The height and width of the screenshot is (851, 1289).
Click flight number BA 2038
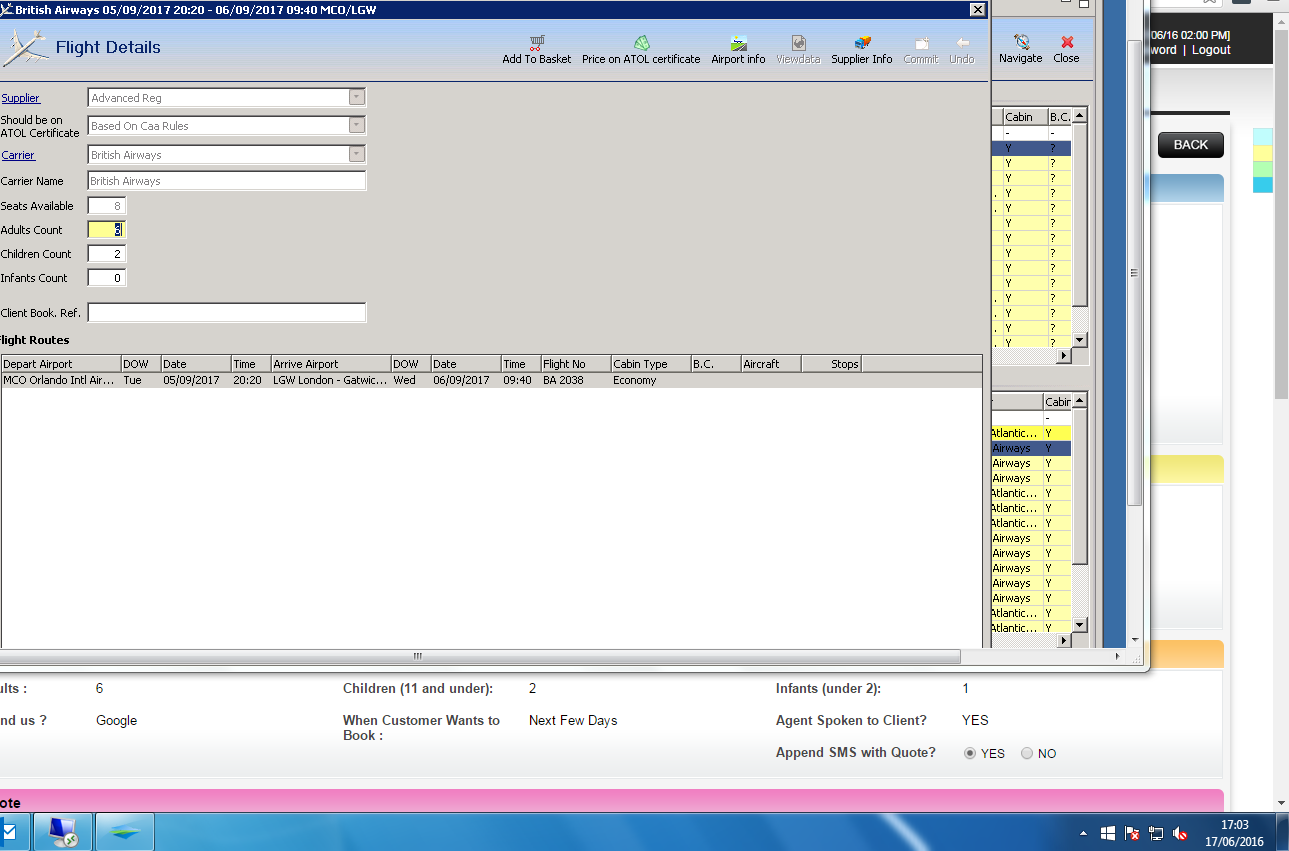563,380
